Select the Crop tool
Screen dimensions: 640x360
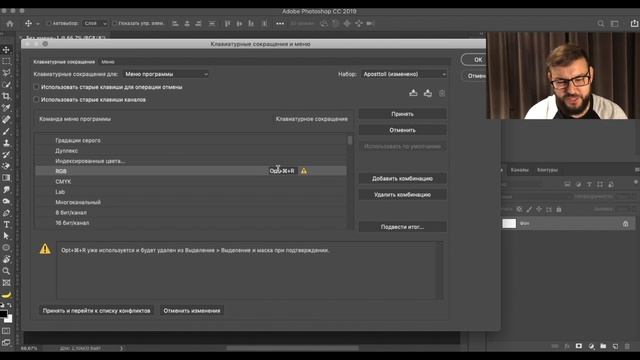click(x=6, y=96)
